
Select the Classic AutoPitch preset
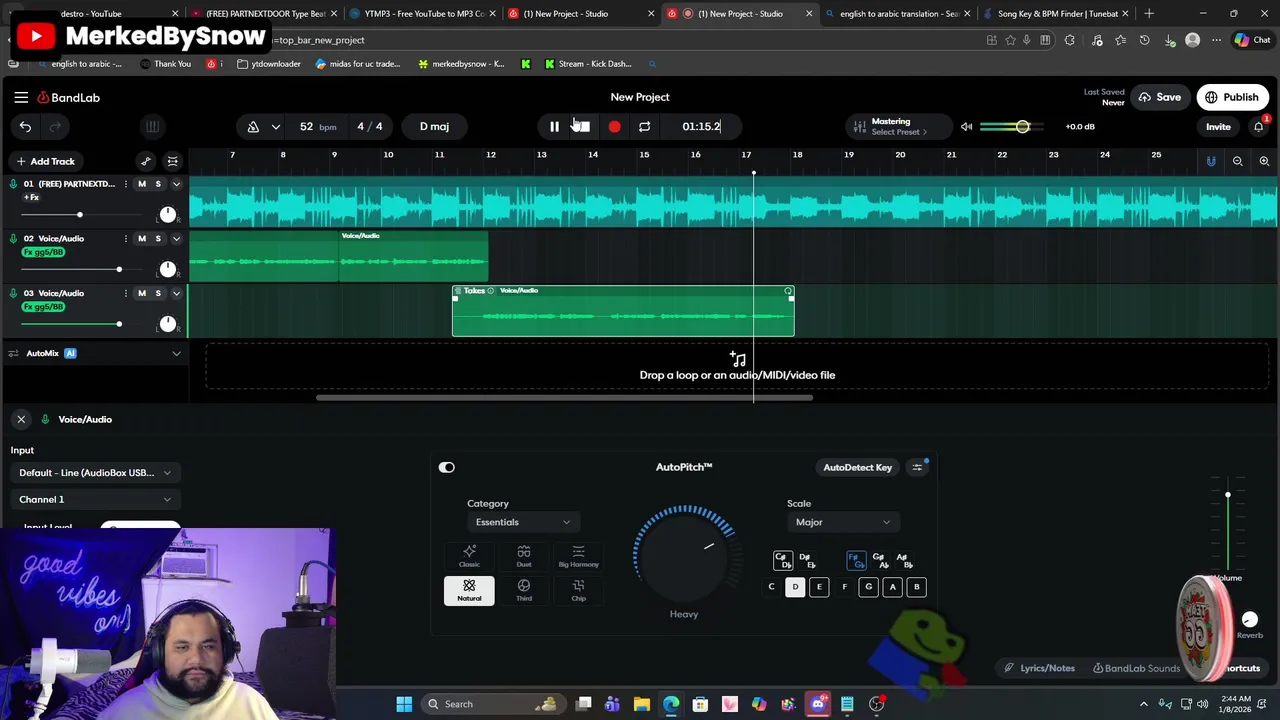tap(469, 556)
